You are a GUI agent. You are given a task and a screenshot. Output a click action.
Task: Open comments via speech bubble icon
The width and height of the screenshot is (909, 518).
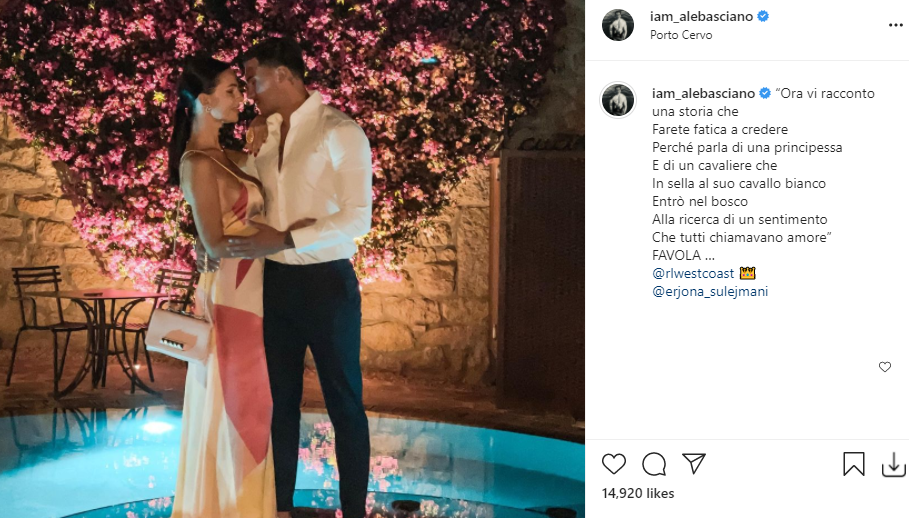pos(654,464)
